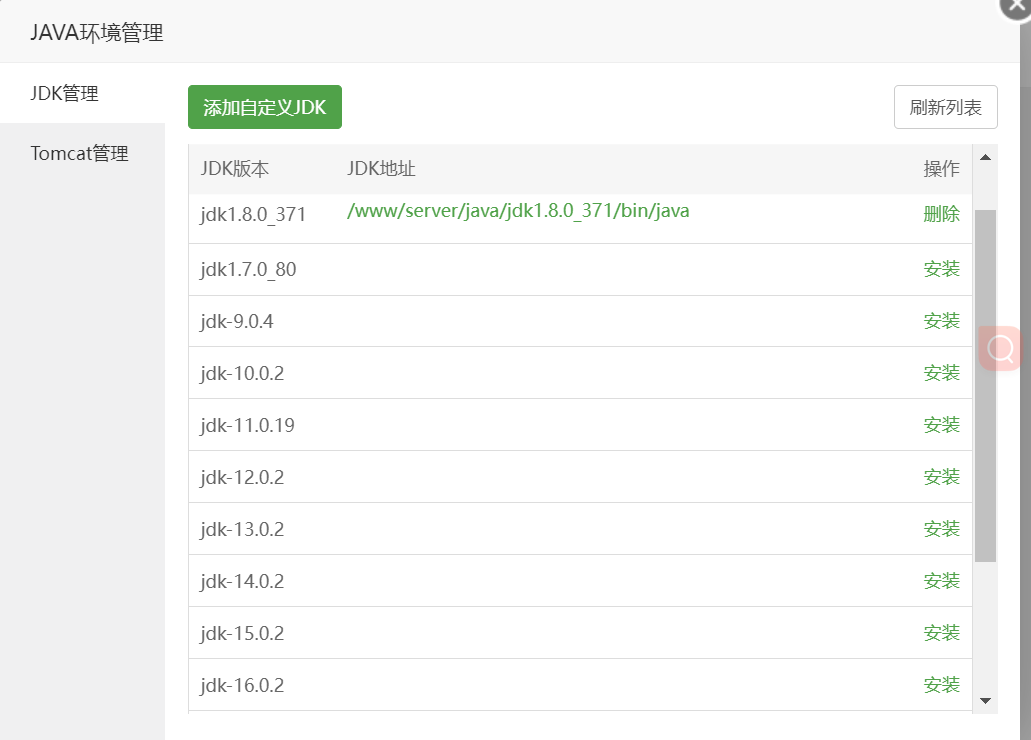Install jdk-9.0.4
Image resolution: width=1031 pixels, height=740 pixels.
pos(941,321)
